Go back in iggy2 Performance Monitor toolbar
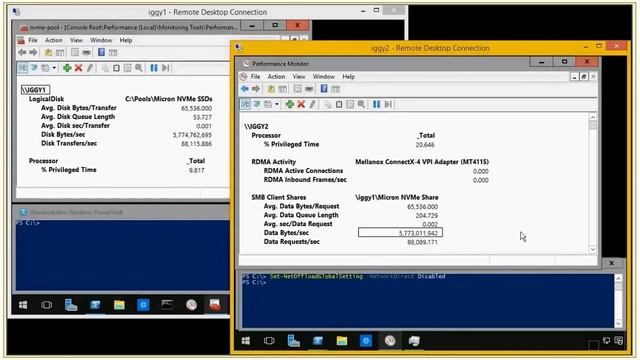 pos(244,89)
